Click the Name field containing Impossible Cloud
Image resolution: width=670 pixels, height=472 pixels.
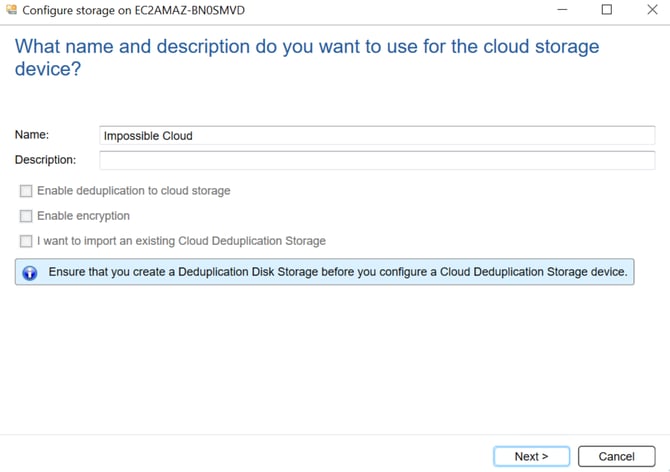(x=377, y=135)
